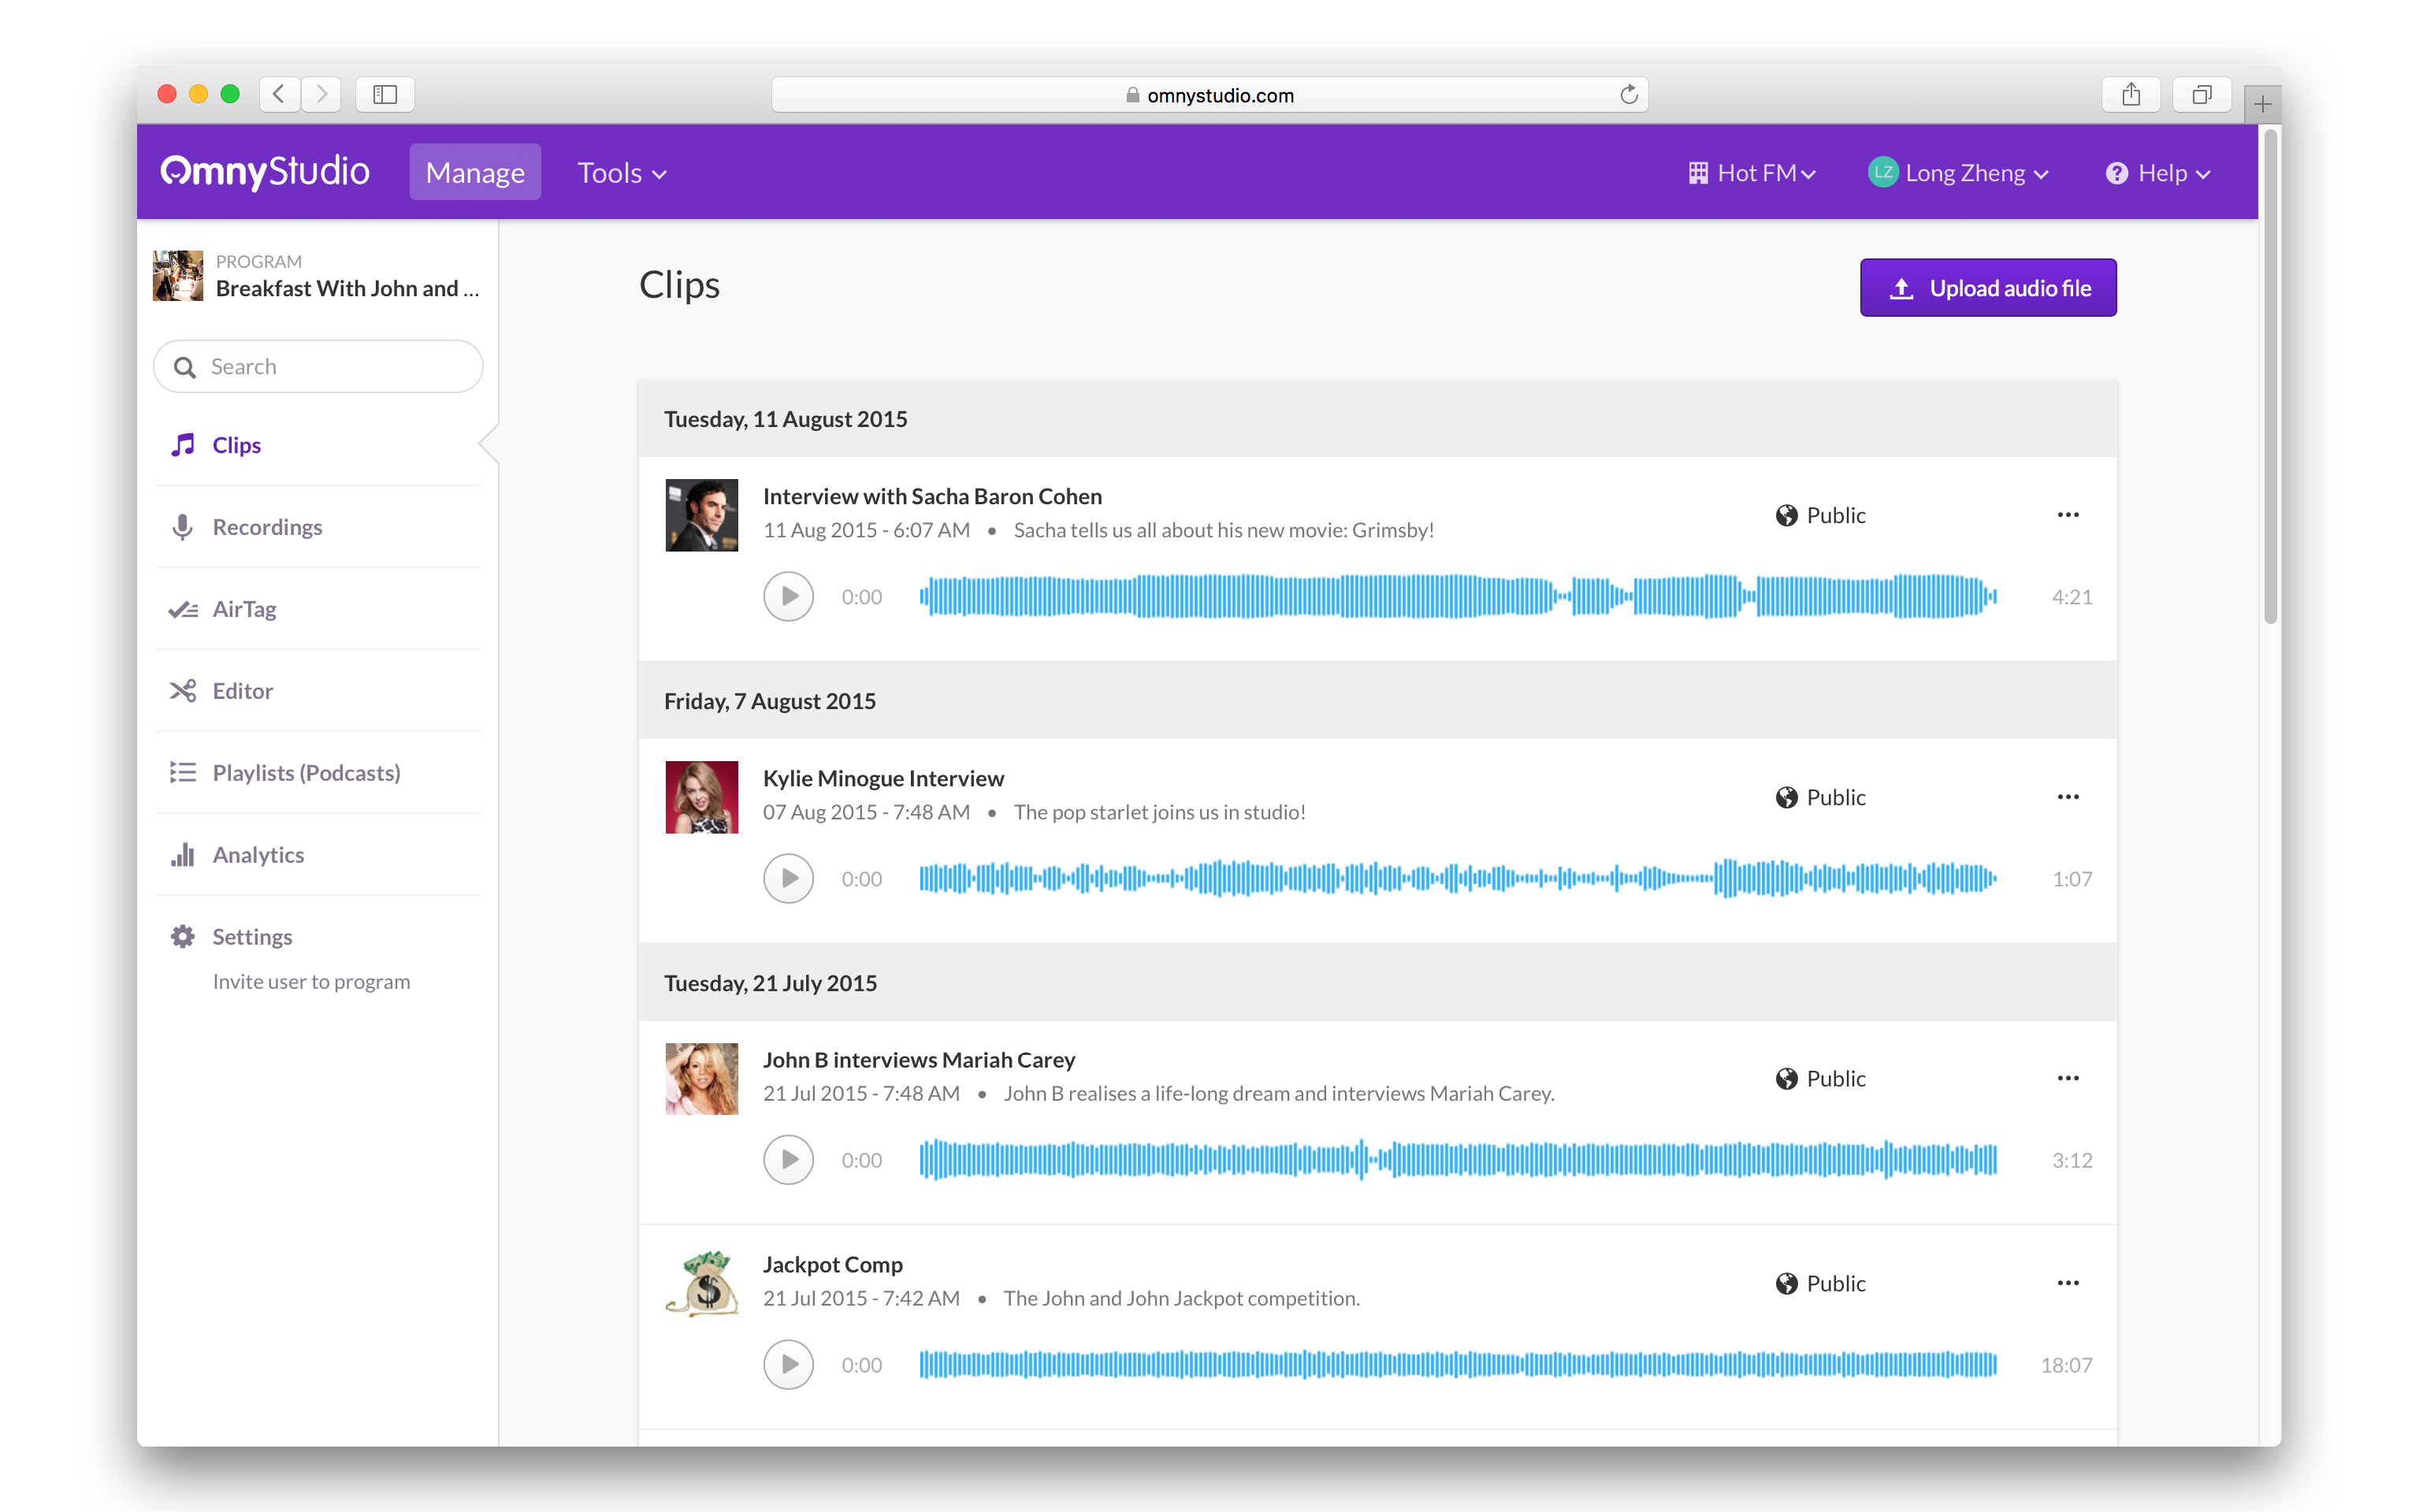Open more options for Kylie Minogue Interview
The width and height of the screenshot is (2419, 1512).
2067,796
